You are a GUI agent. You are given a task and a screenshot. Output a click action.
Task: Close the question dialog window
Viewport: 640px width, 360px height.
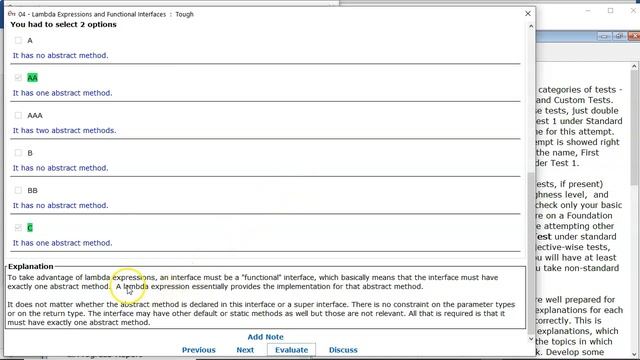(528, 13)
